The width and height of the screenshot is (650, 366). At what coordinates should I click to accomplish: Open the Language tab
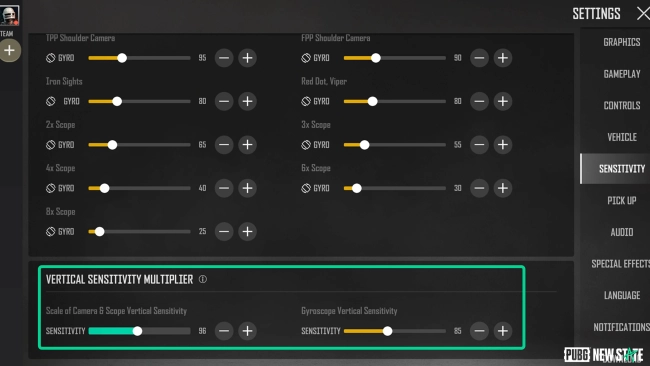pyautogui.click(x=621, y=296)
